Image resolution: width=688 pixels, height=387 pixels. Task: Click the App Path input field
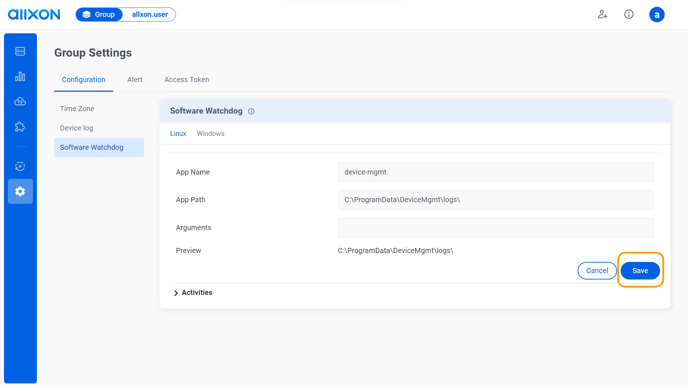coord(496,200)
